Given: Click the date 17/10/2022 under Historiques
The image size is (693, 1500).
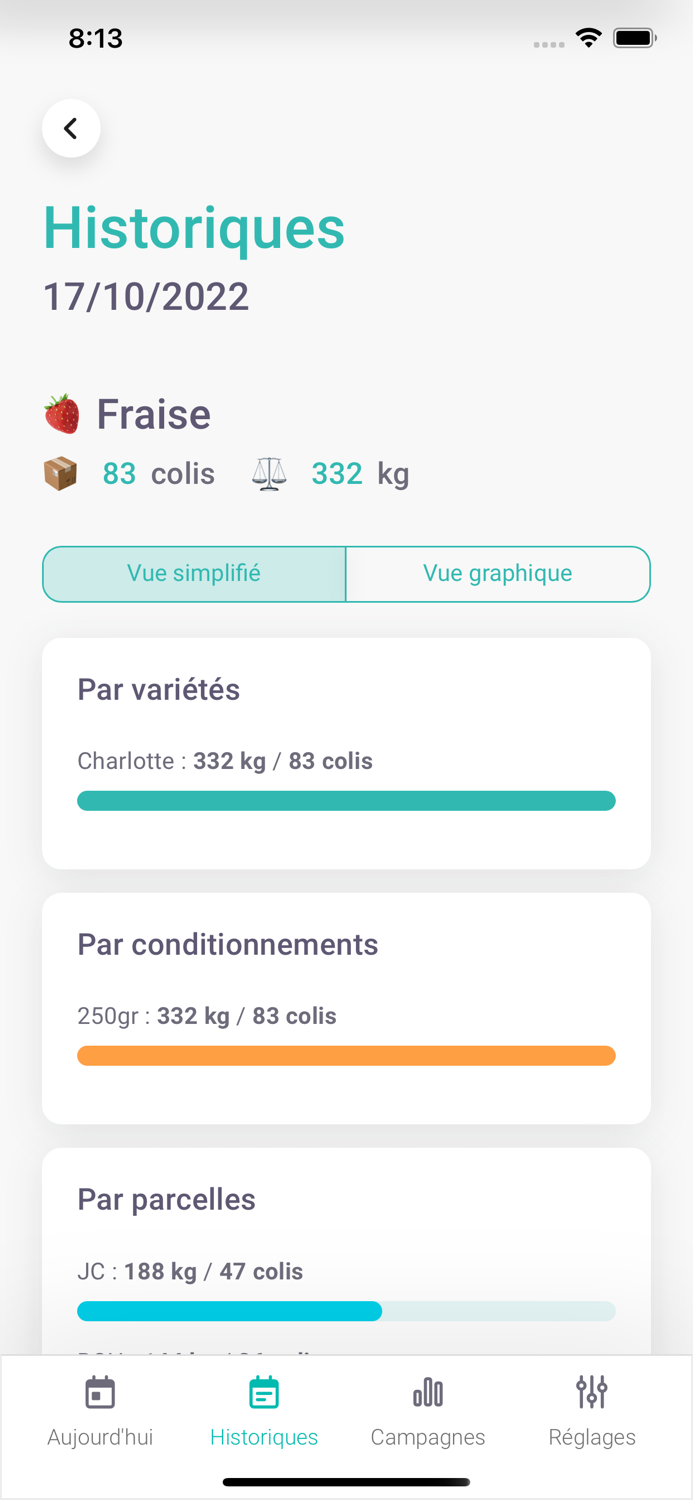Looking at the screenshot, I should click(145, 296).
